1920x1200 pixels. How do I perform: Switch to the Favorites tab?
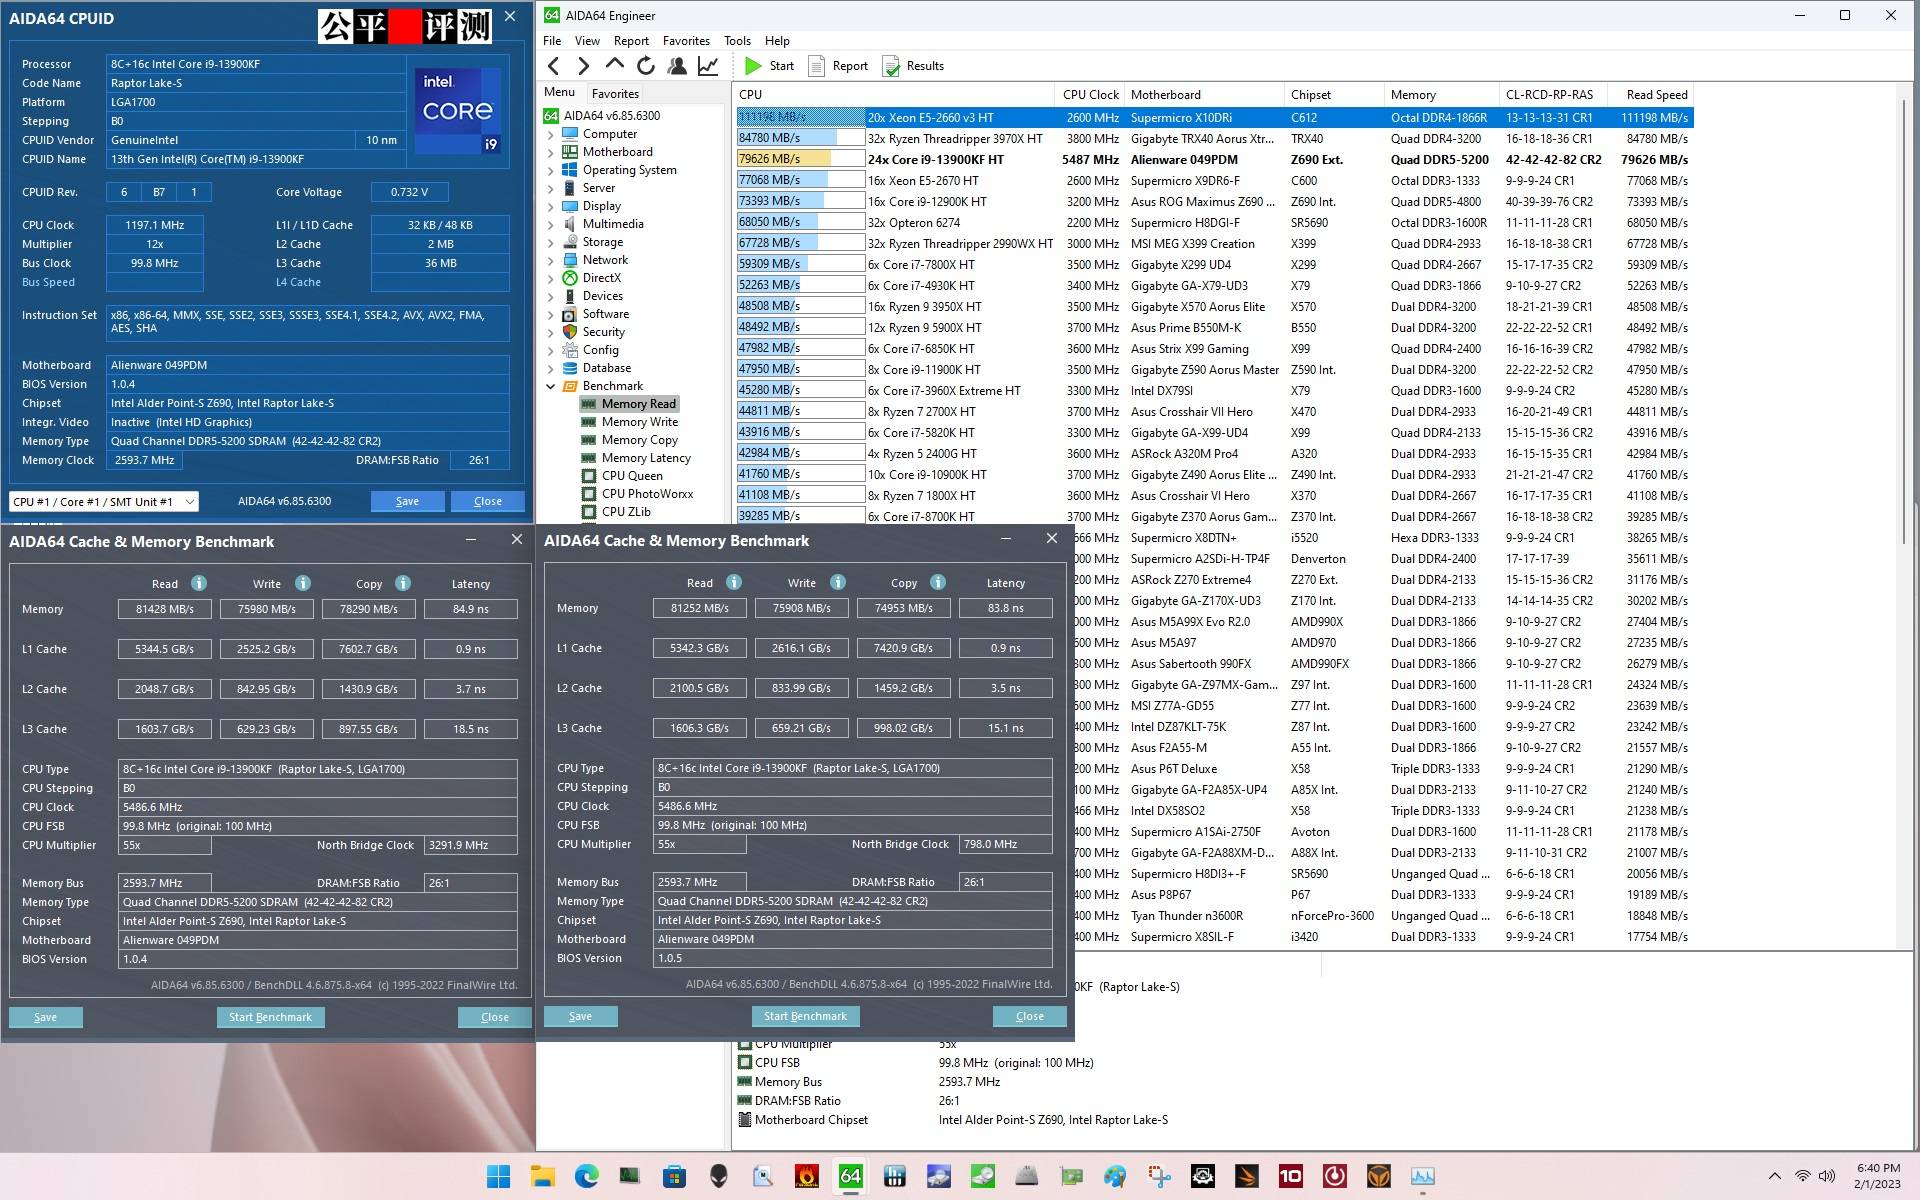615,93
